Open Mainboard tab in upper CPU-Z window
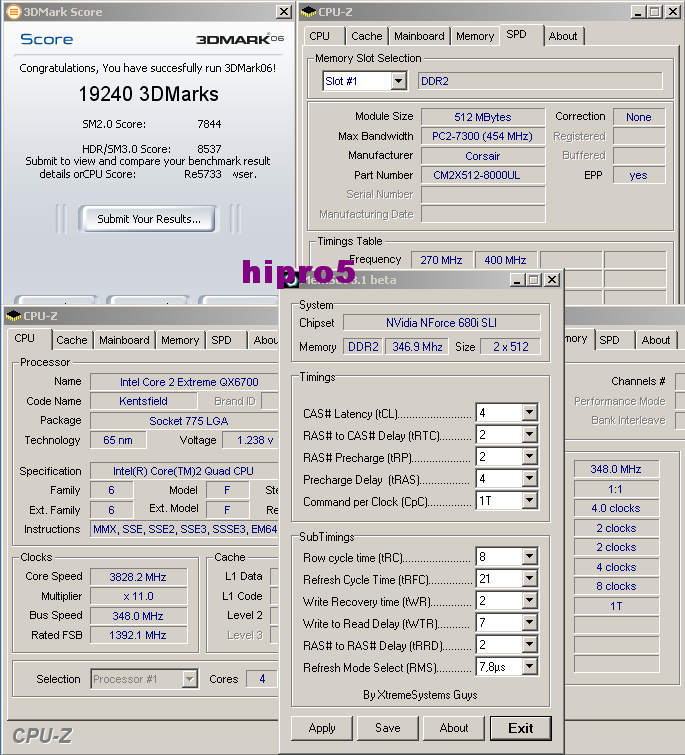The width and height of the screenshot is (685, 755). click(419, 36)
